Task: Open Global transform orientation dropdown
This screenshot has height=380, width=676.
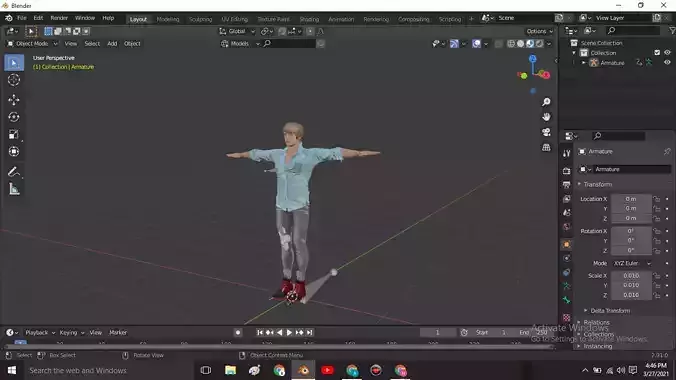Action: pos(237,31)
